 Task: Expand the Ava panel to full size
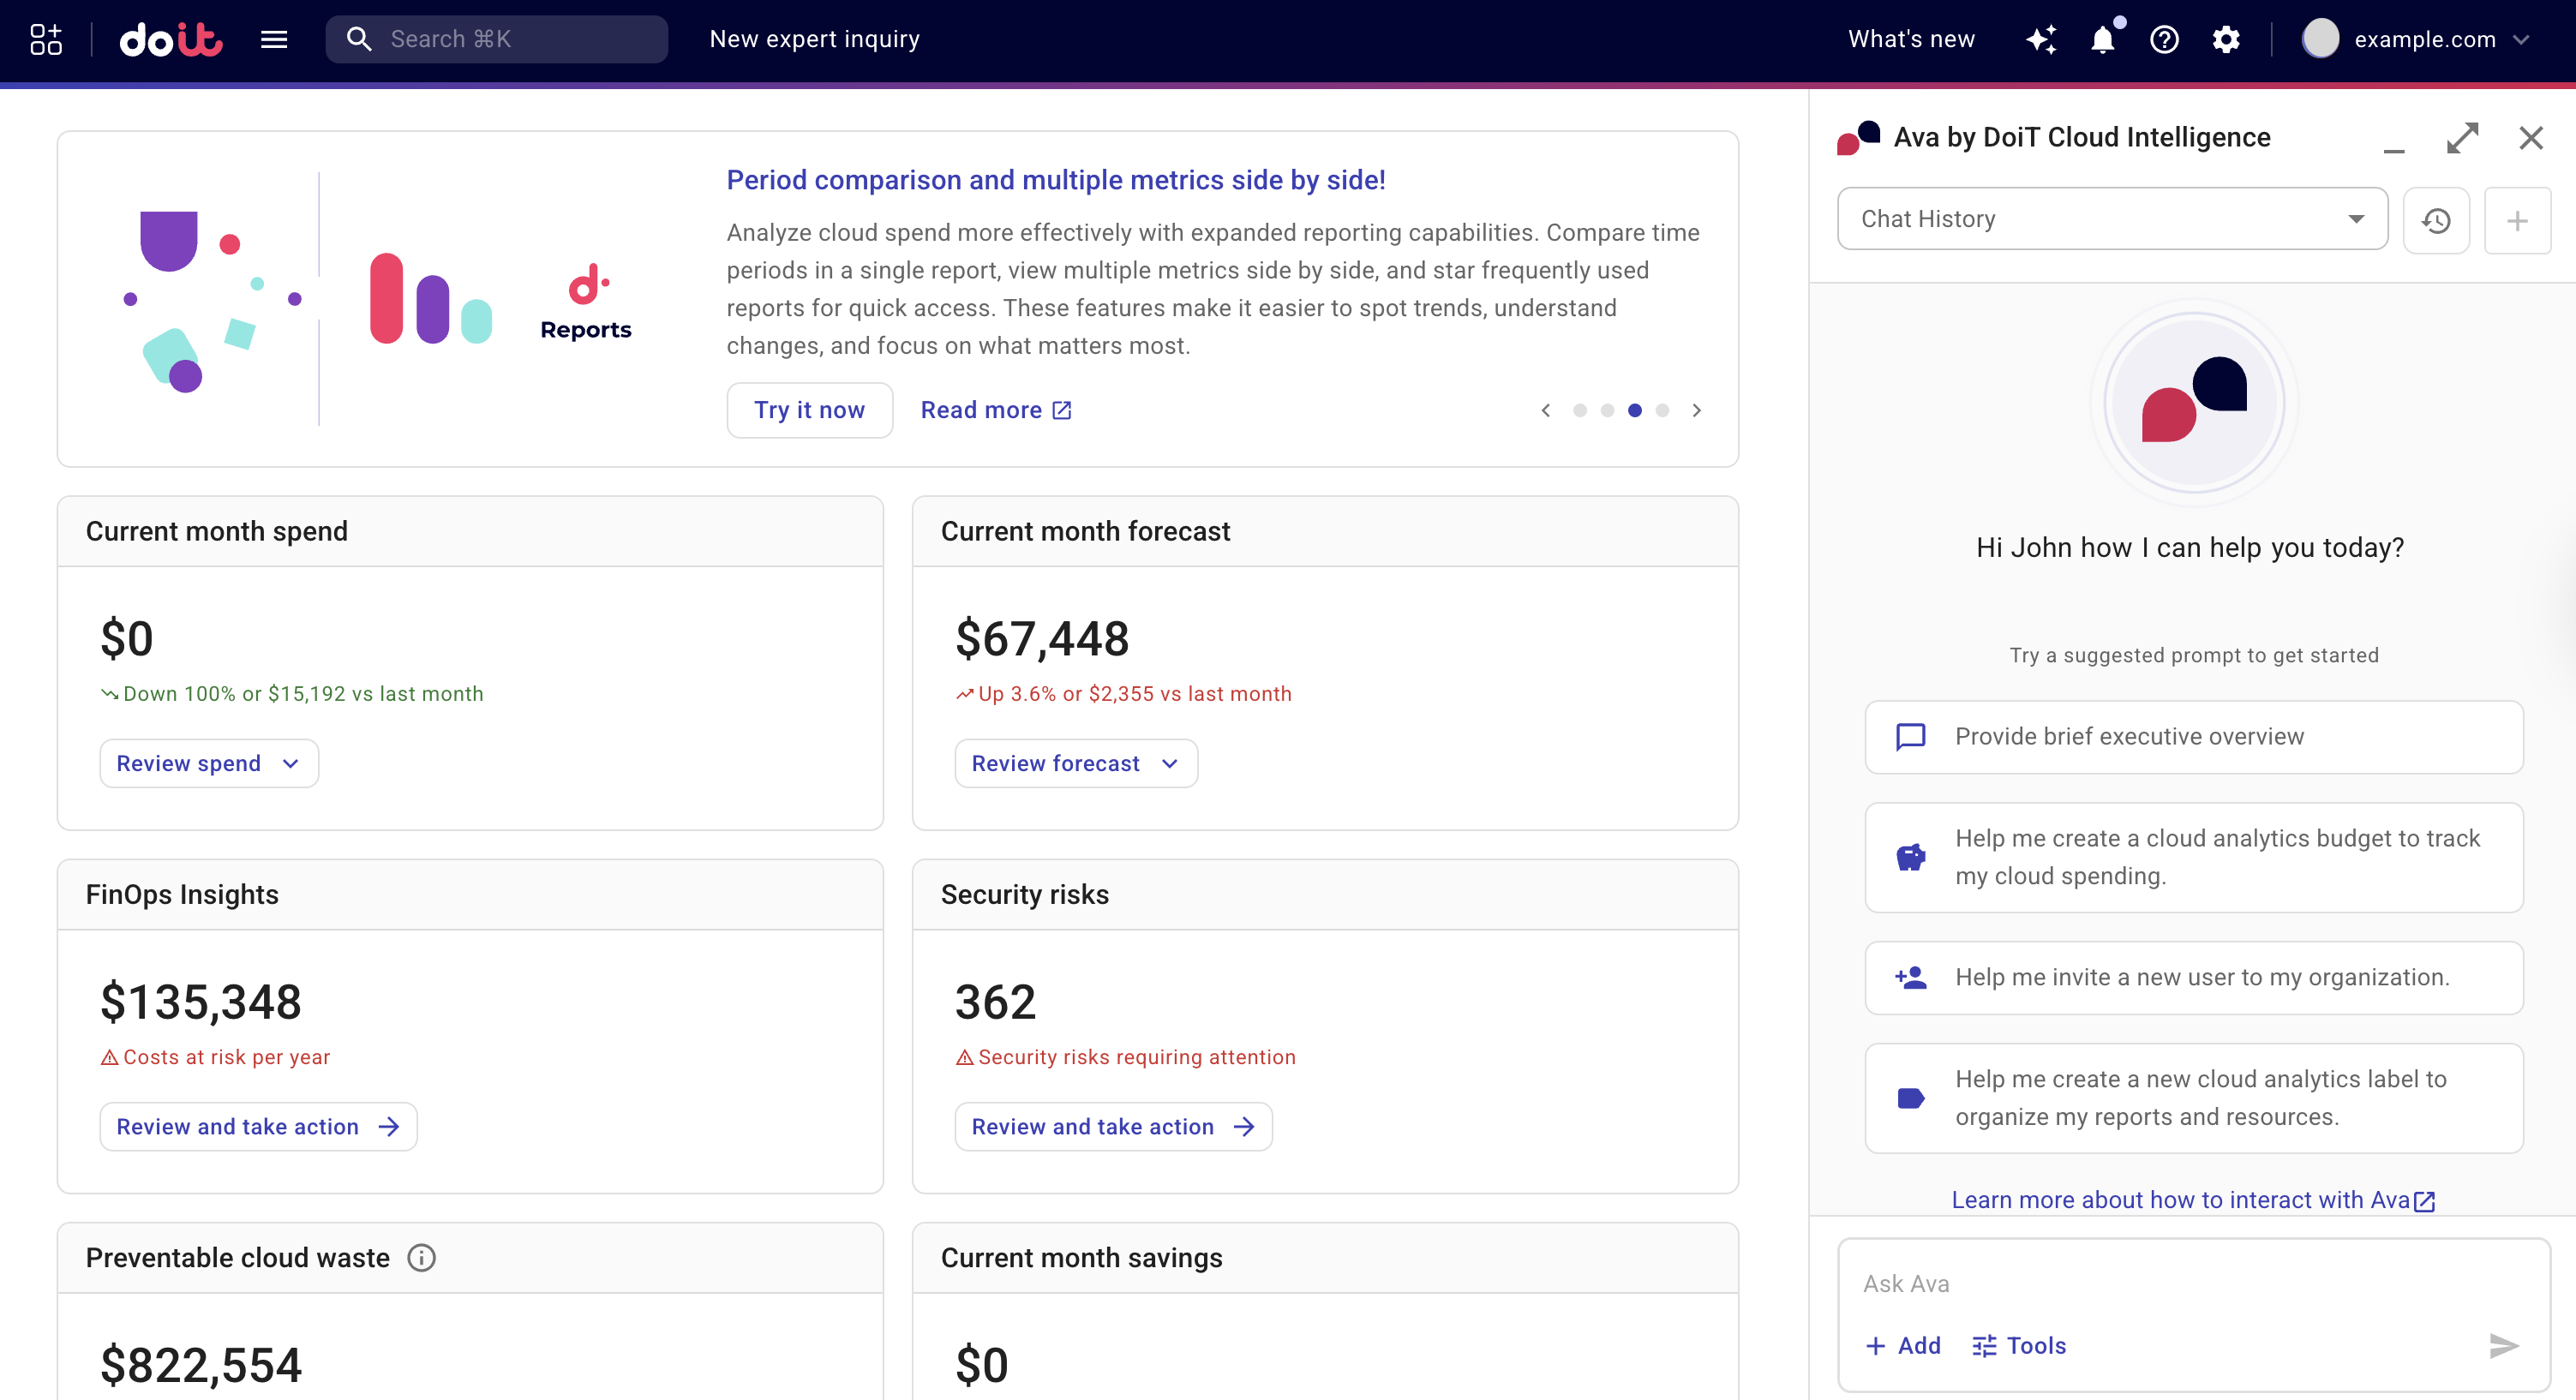(2462, 138)
